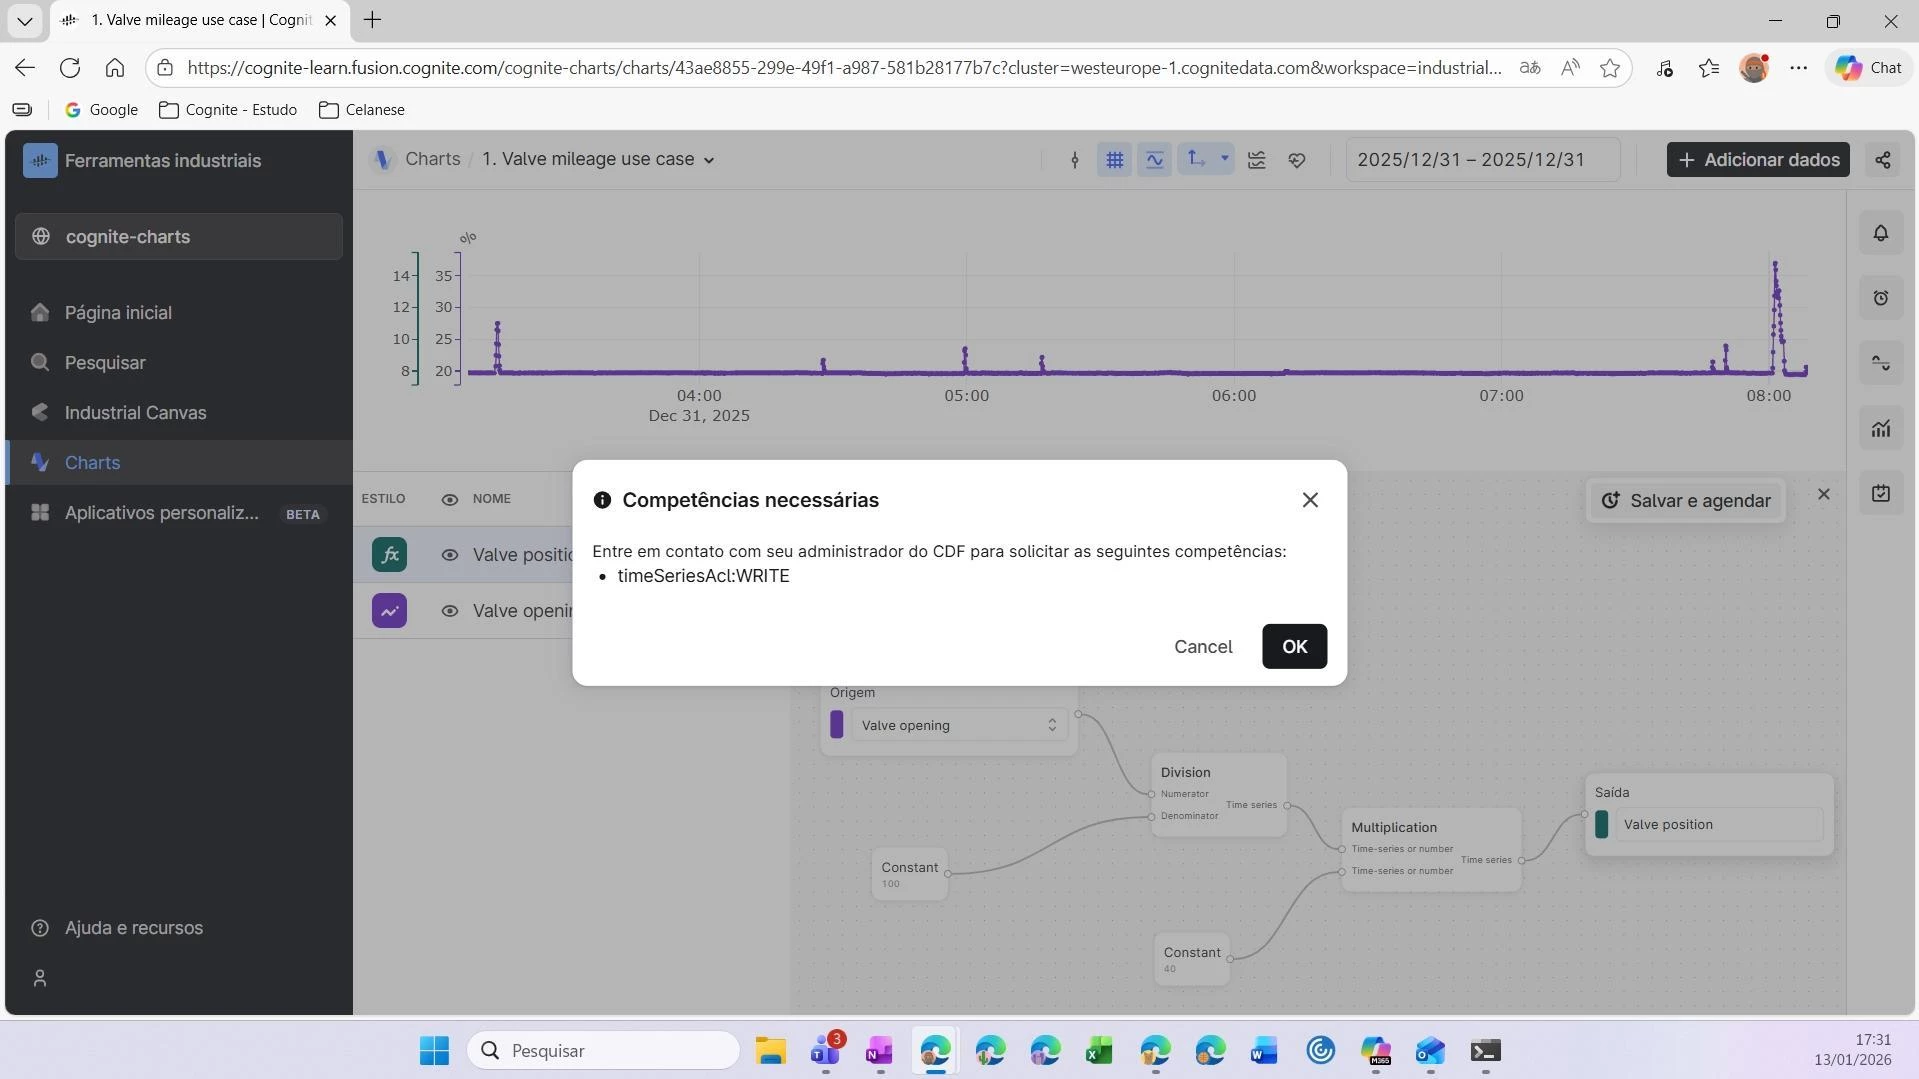This screenshot has height=1079, width=1919.
Task: Click the translate page icon
Action: click(x=1530, y=68)
